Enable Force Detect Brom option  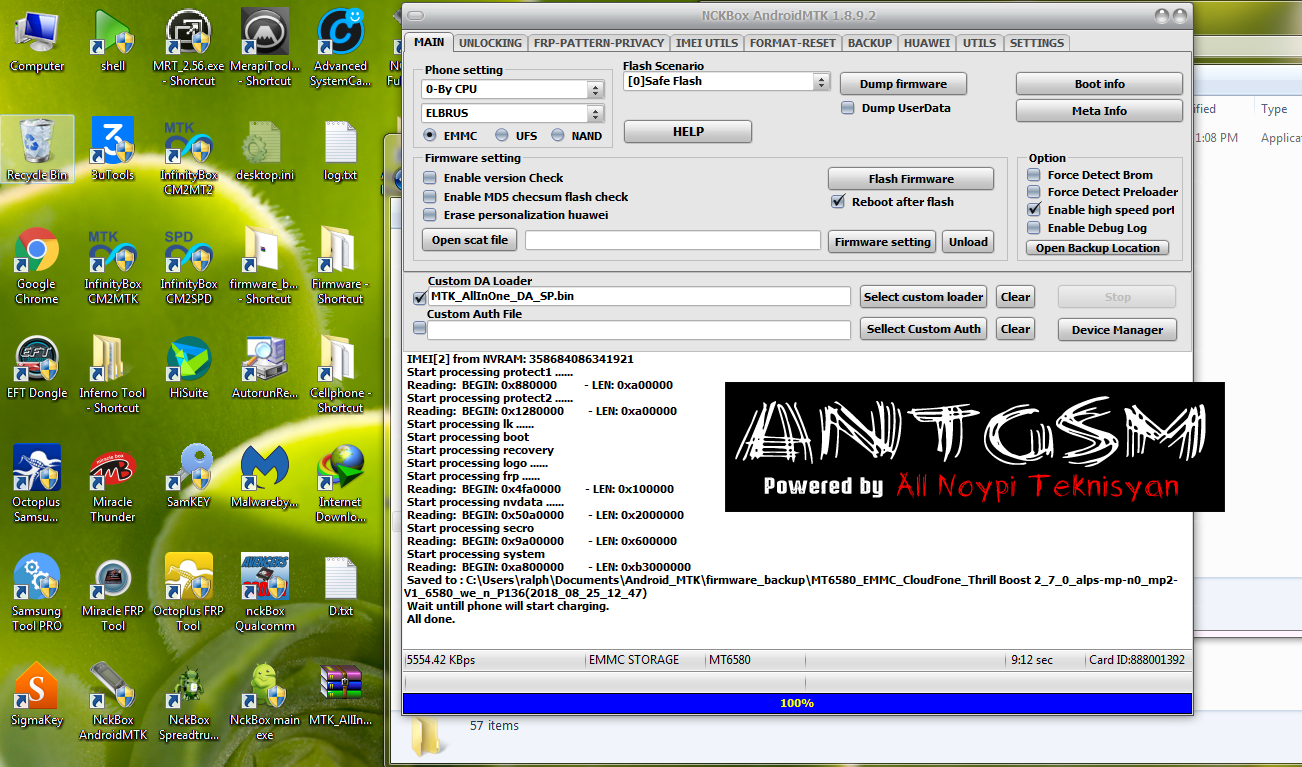coord(1034,175)
